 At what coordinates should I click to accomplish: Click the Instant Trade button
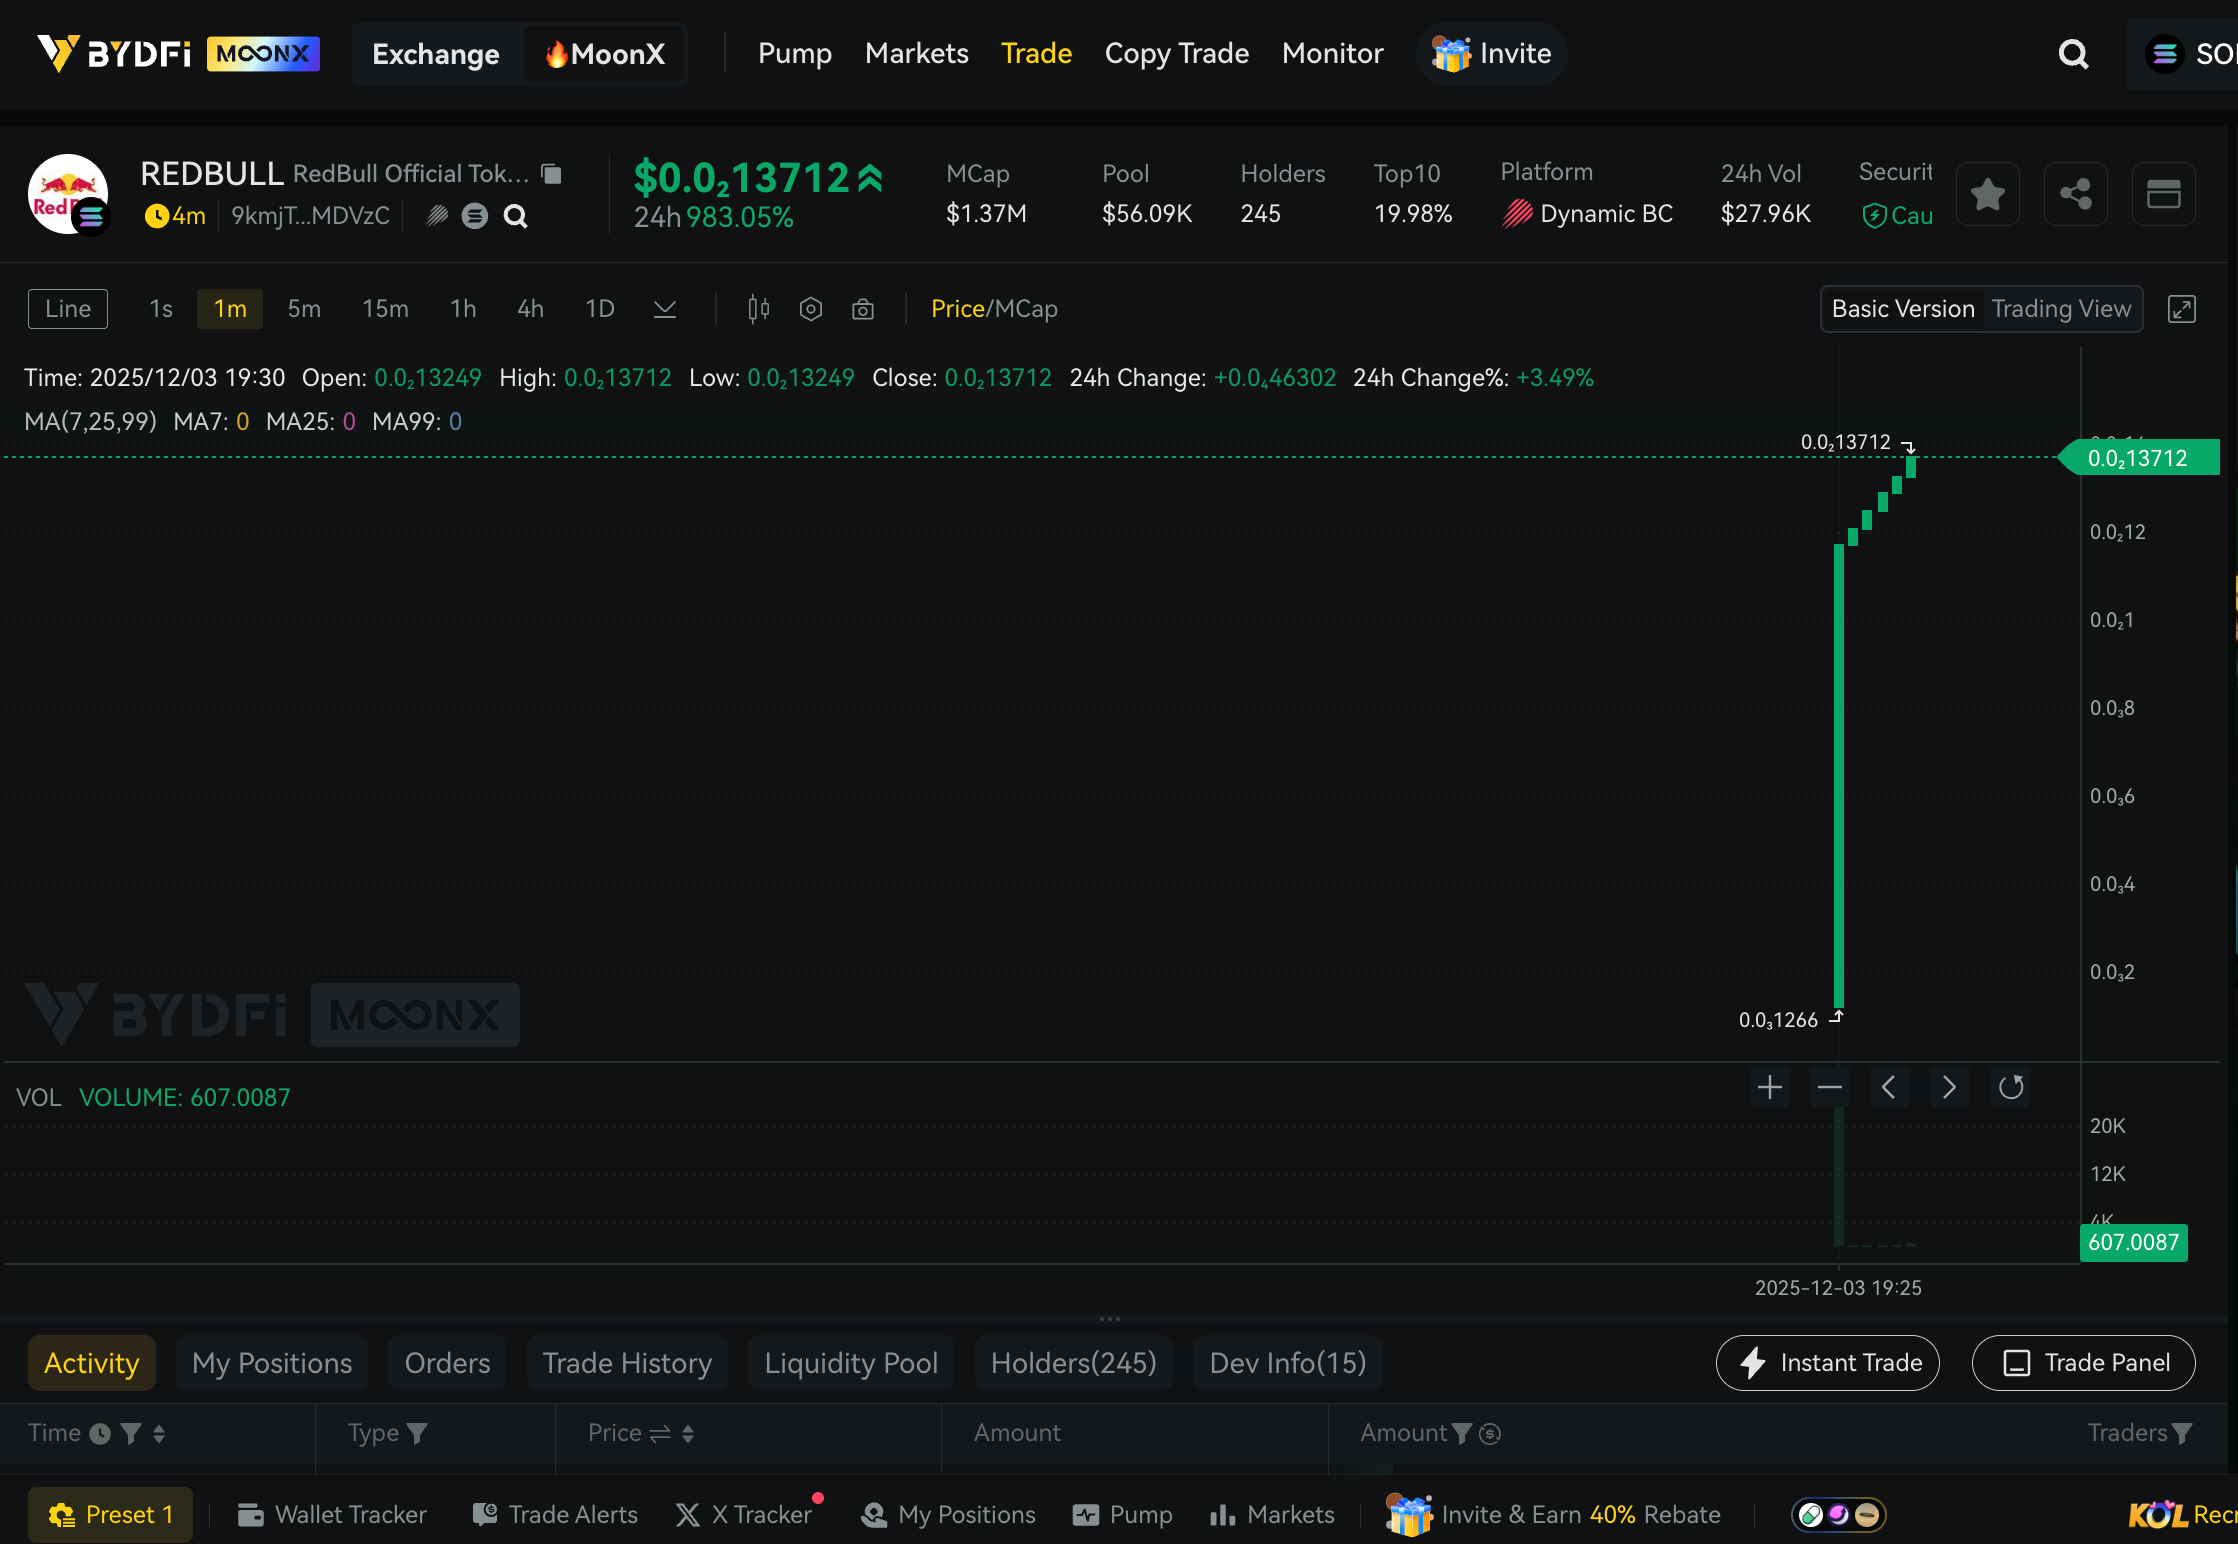point(1827,1363)
